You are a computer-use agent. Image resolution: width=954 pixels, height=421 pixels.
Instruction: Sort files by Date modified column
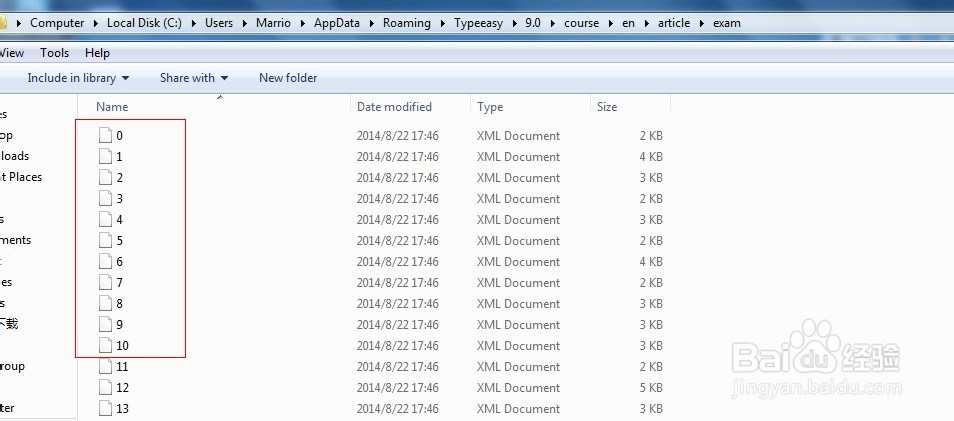(x=394, y=106)
